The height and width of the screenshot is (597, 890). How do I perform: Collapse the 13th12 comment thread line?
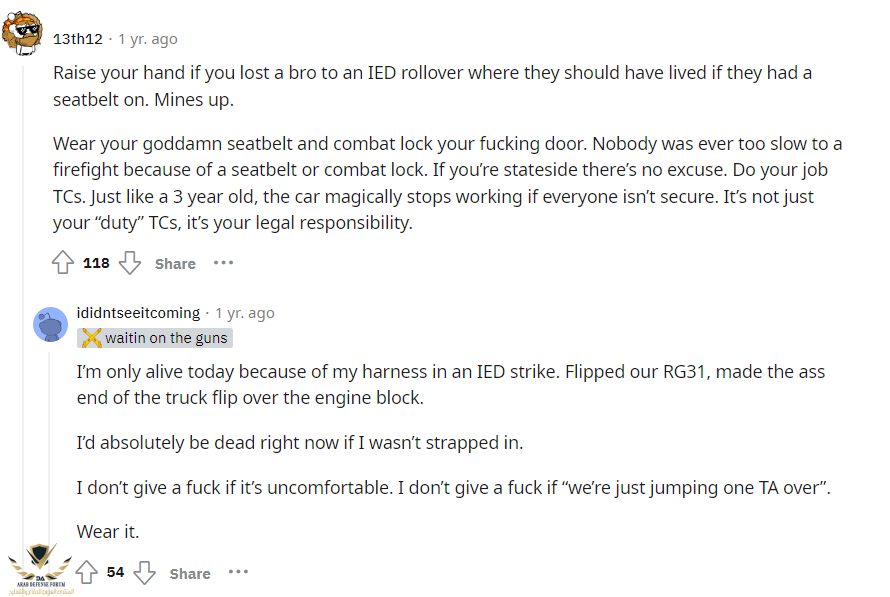(x=22, y=300)
